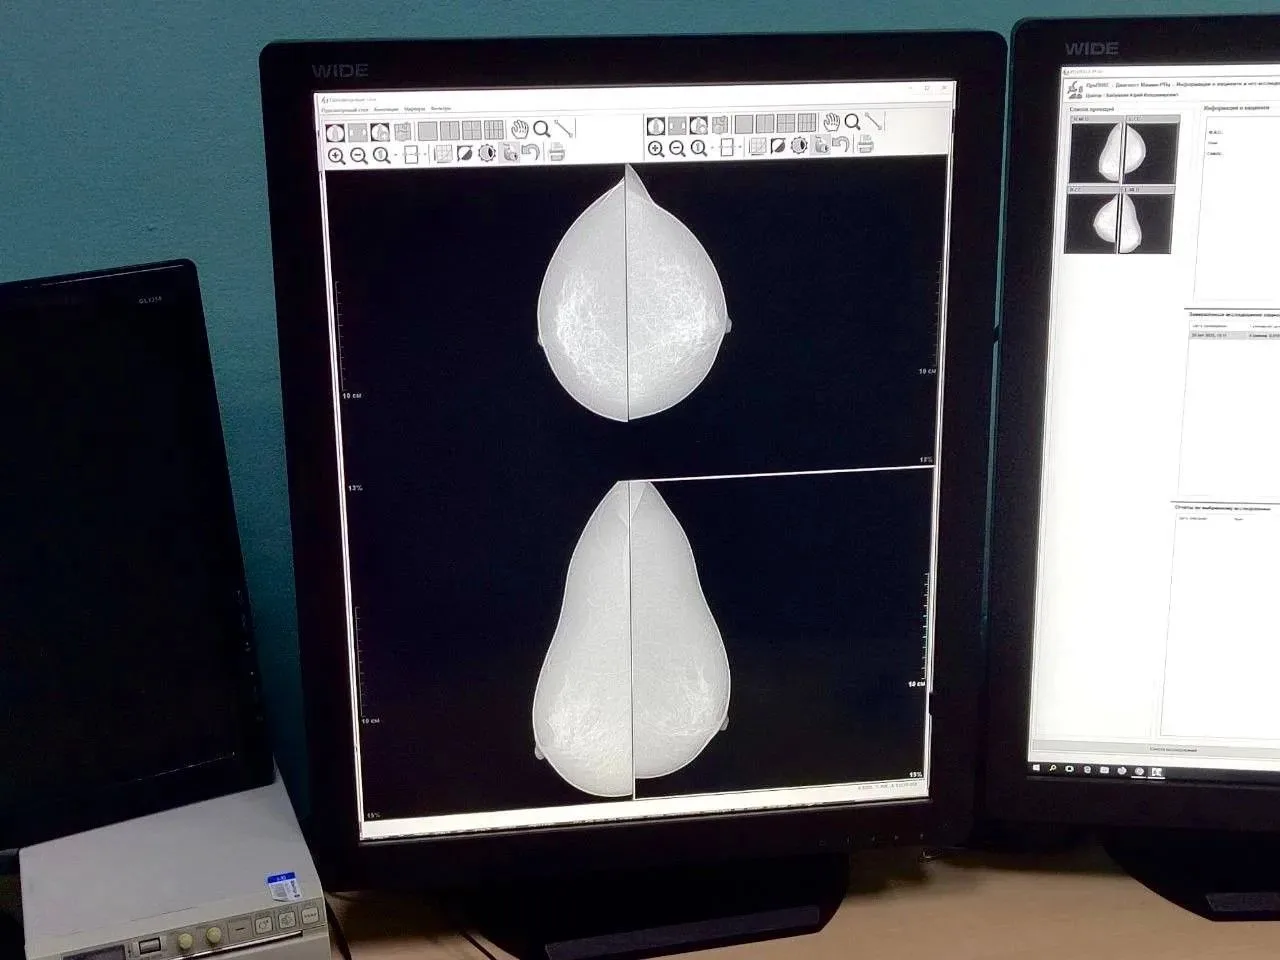Open the Просмотровый стол menu
The width and height of the screenshot is (1280, 960).
coord(343,109)
